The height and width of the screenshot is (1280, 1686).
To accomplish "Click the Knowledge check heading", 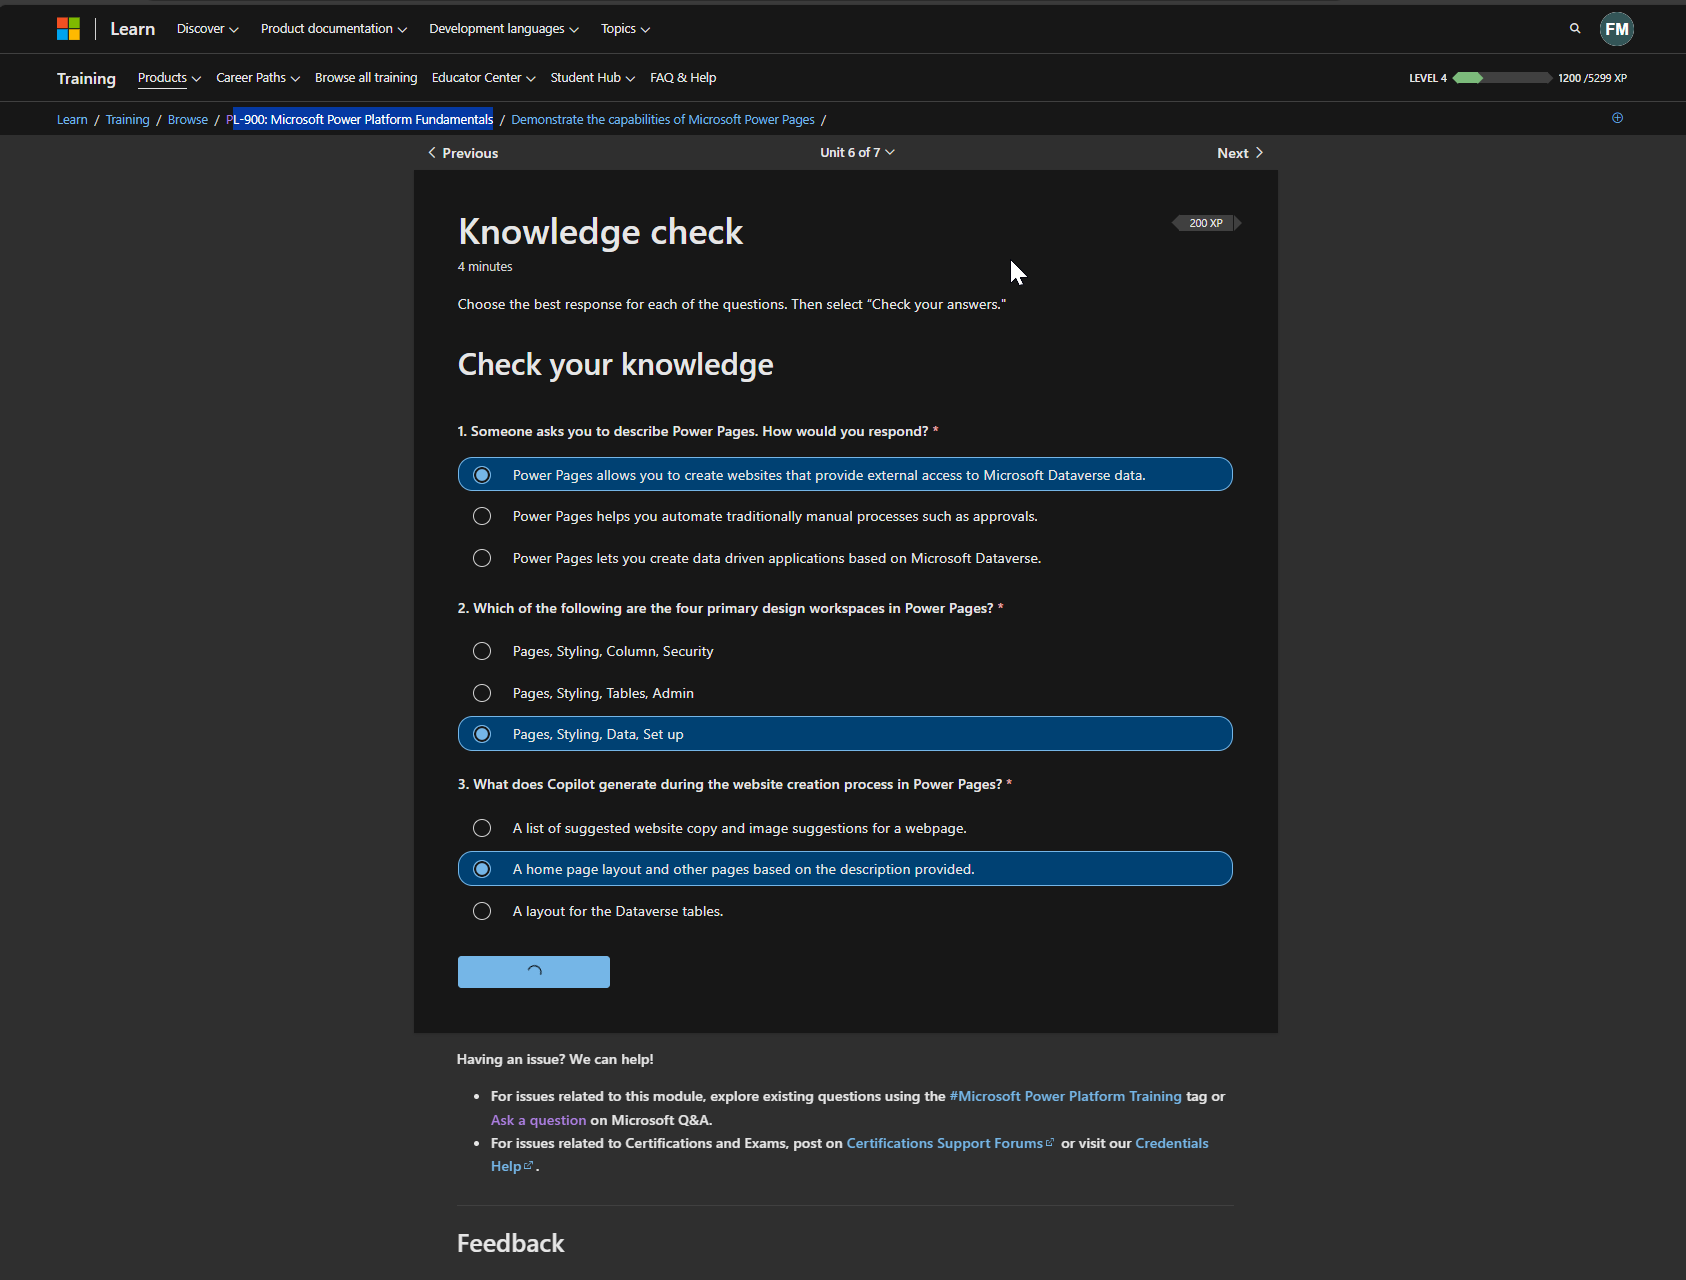I will pos(600,232).
